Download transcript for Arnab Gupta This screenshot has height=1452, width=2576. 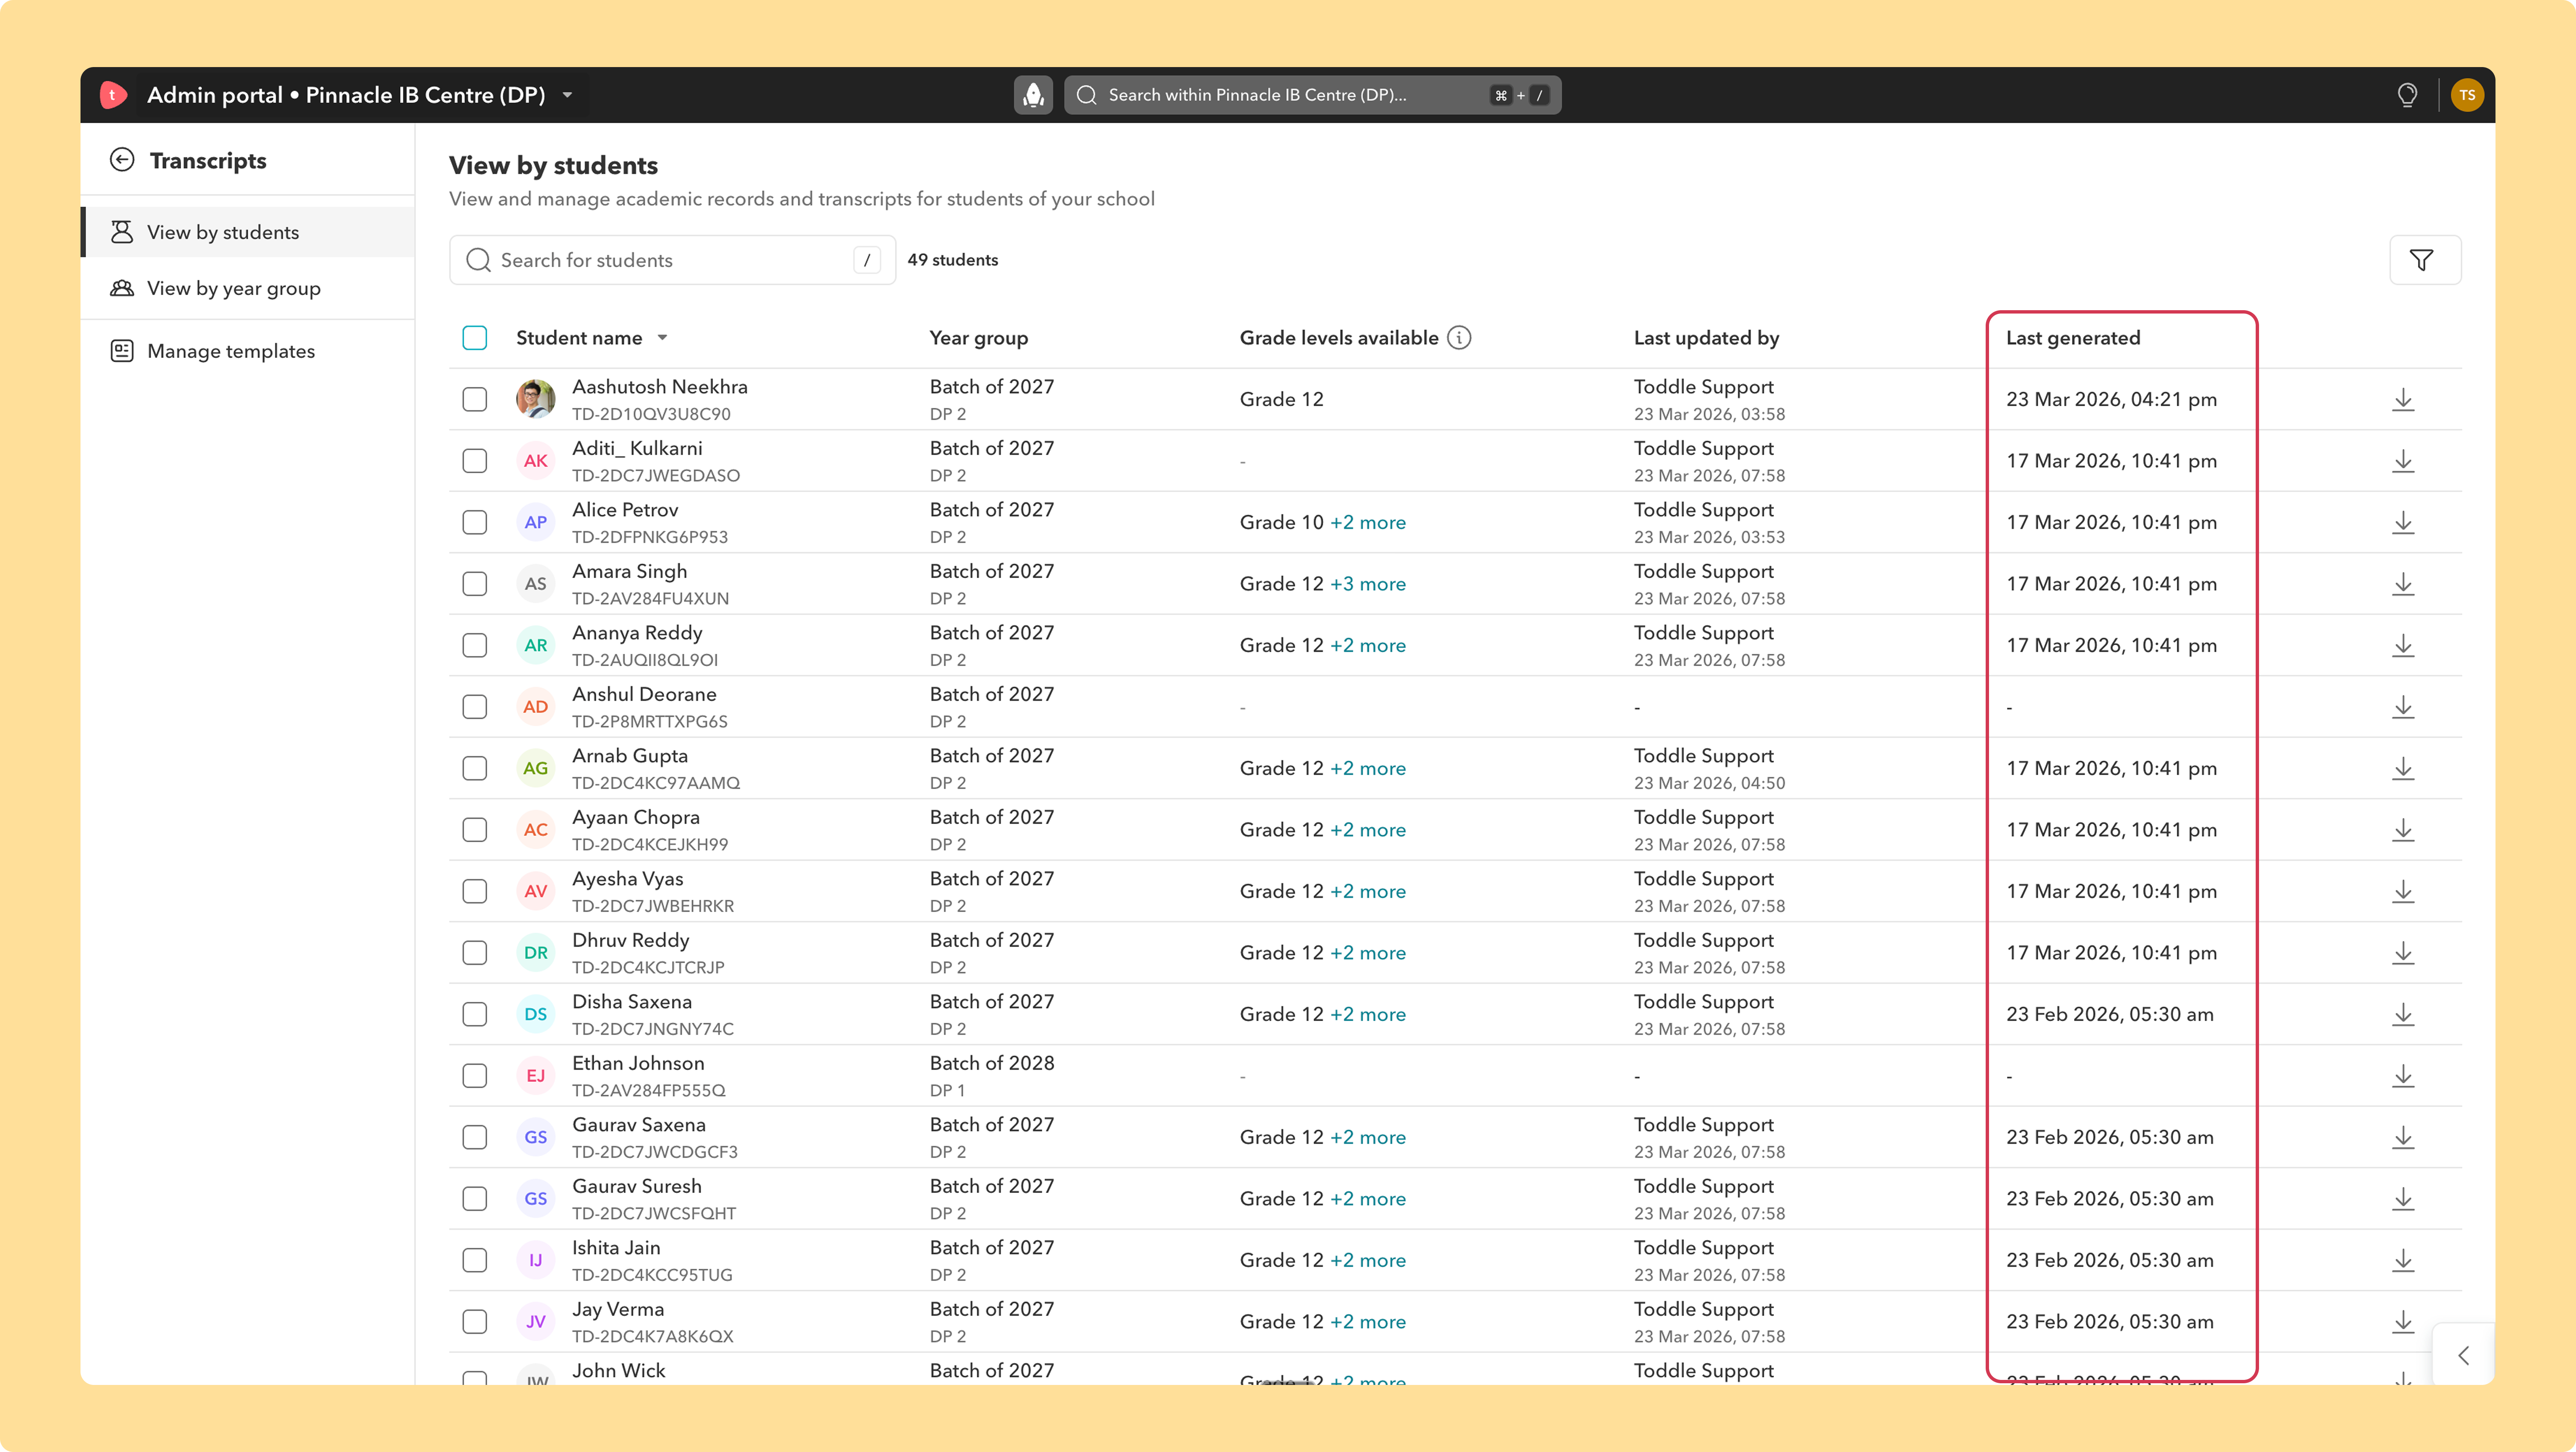coord(2403,768)
